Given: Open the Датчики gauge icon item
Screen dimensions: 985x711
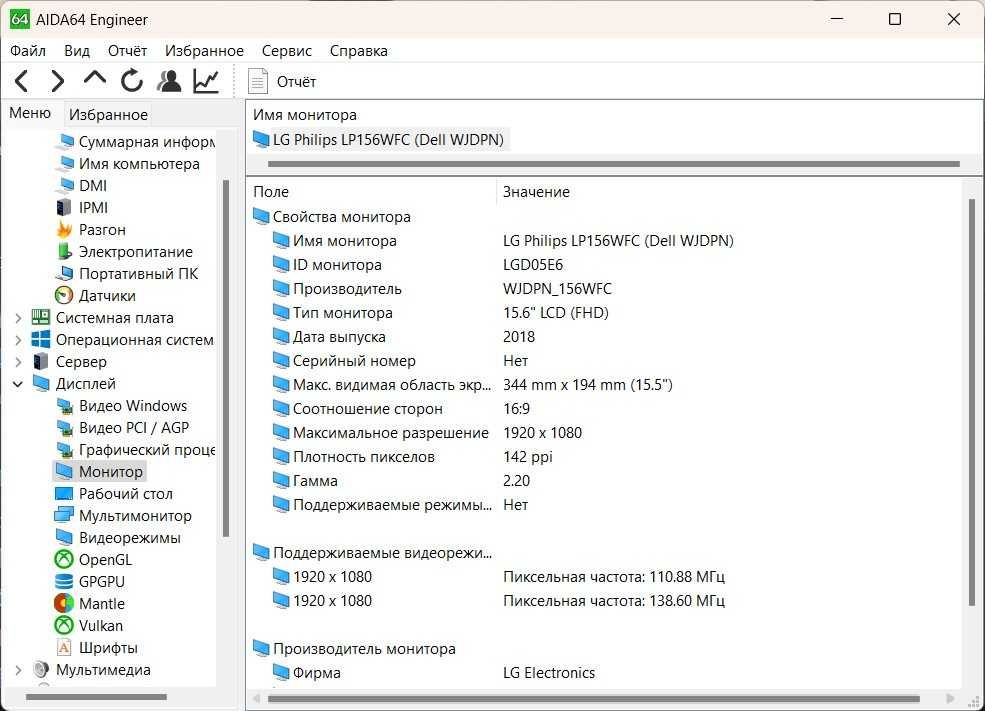Looking at the screenshot, I should point(64,296).
